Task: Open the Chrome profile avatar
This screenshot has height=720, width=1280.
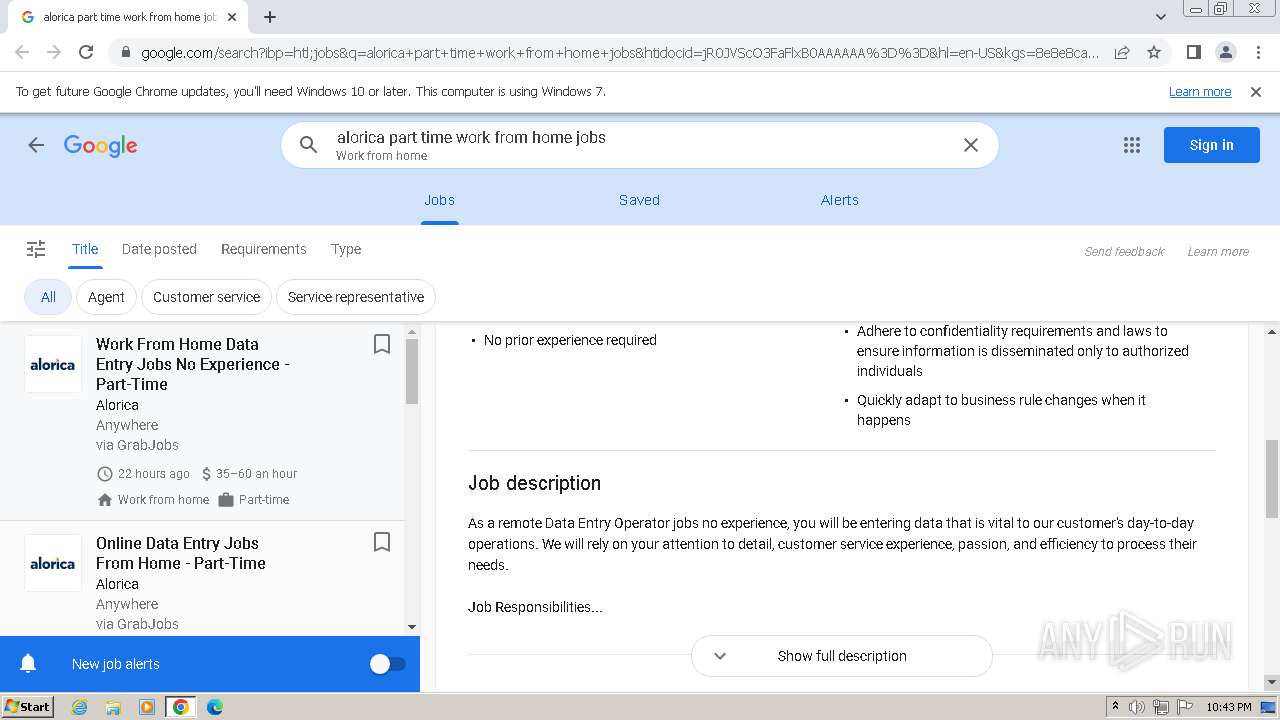Action: click(x=1225, y=52)
